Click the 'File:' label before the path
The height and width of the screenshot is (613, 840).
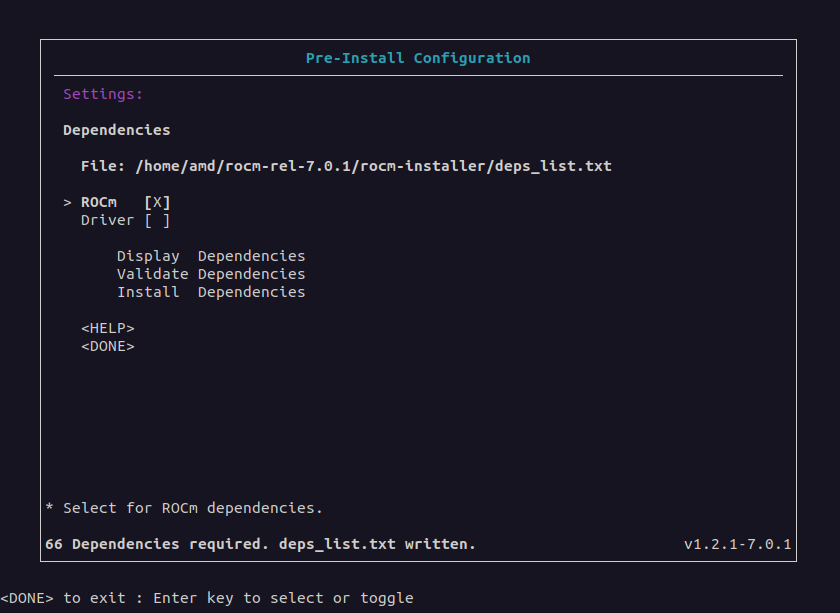[x=103, y=166]
